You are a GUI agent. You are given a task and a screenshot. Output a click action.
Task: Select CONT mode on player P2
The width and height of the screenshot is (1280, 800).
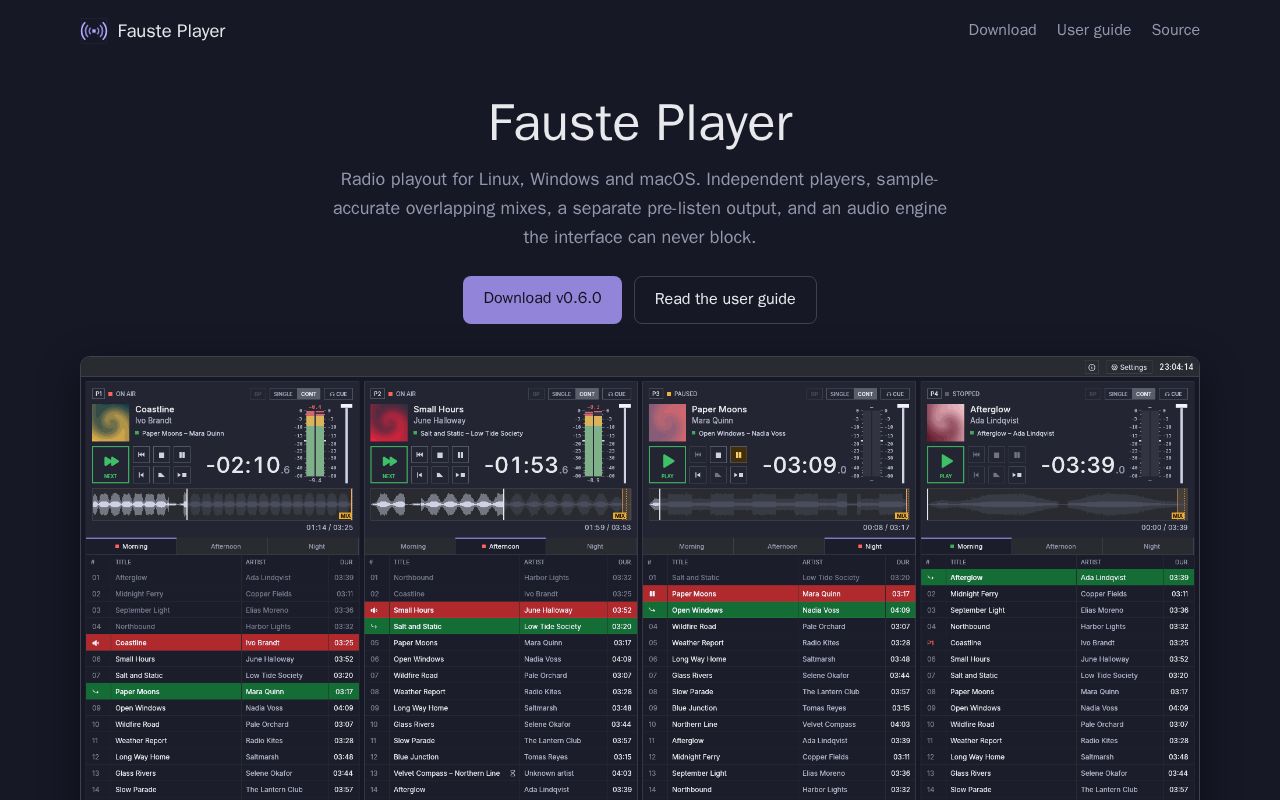[587, 394]
